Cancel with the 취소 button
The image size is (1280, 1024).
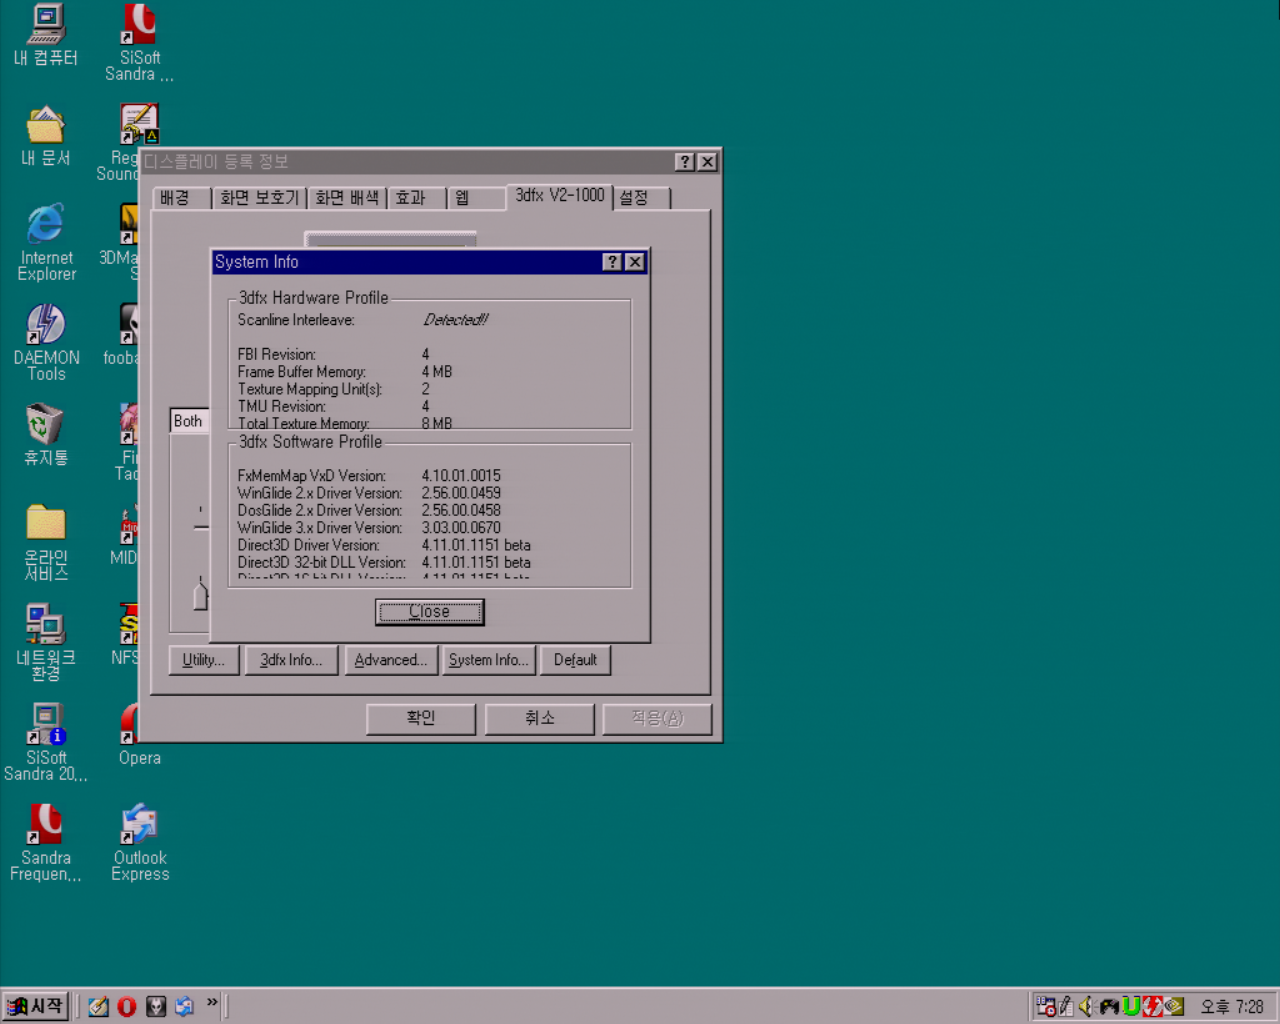point(540,719)
